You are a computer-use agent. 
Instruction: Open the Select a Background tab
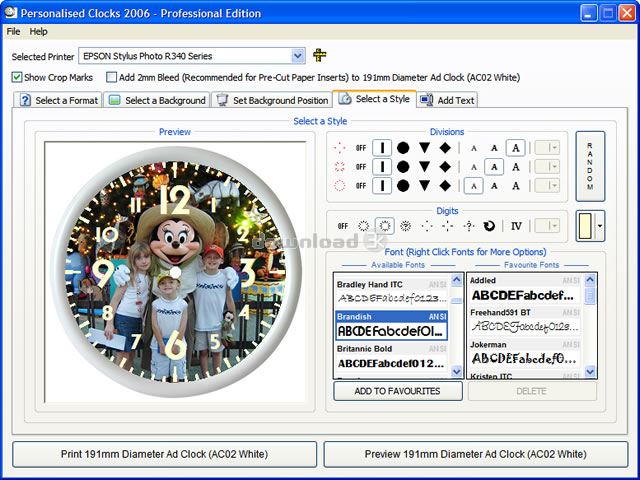coord(157,100)
